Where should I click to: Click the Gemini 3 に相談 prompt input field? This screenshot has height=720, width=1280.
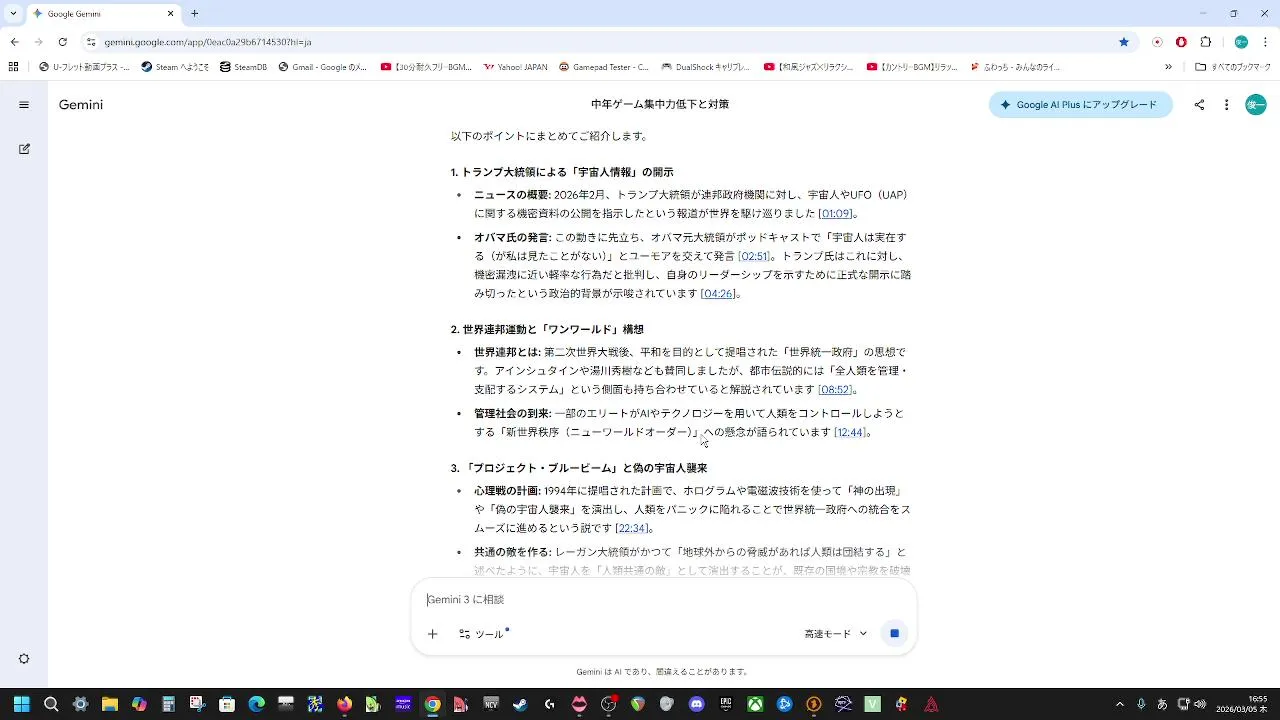[664, 600]
